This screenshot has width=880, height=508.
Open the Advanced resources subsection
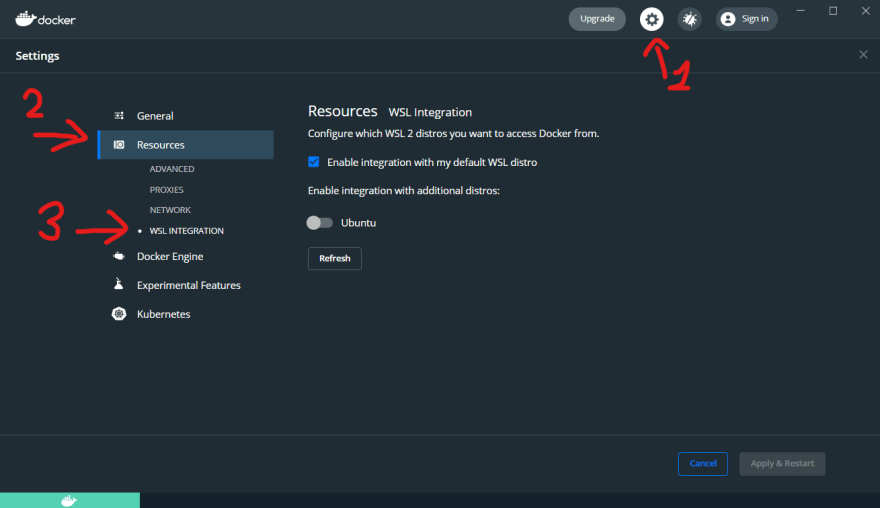172,169
